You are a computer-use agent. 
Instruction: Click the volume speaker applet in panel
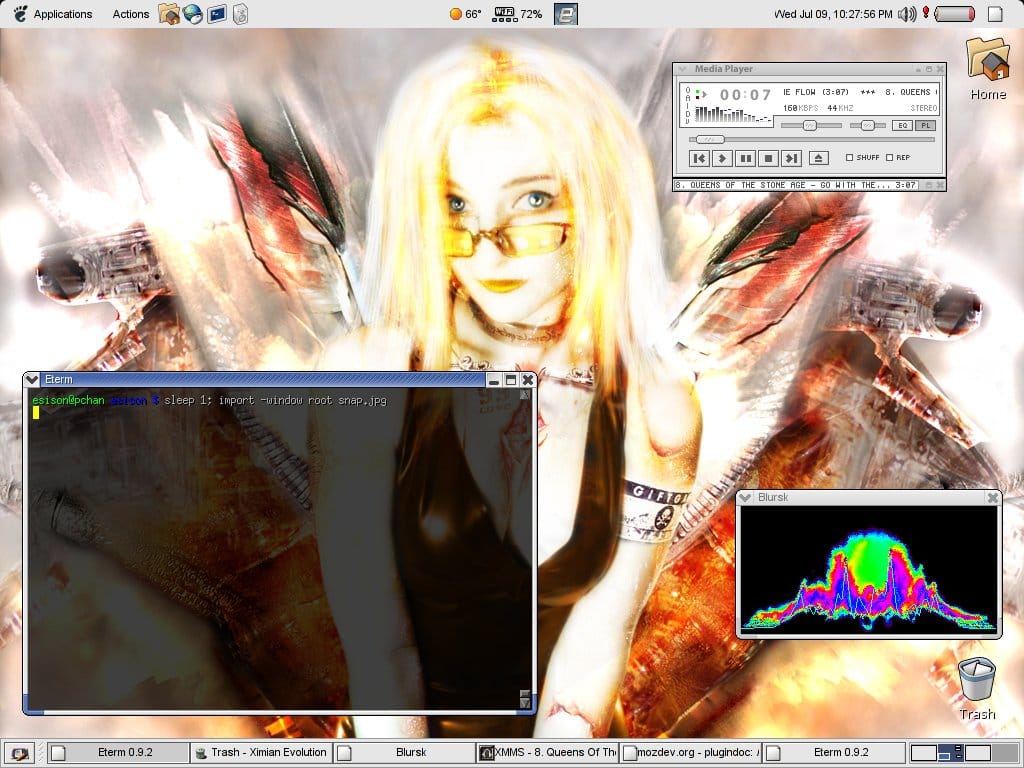[907, 14]
